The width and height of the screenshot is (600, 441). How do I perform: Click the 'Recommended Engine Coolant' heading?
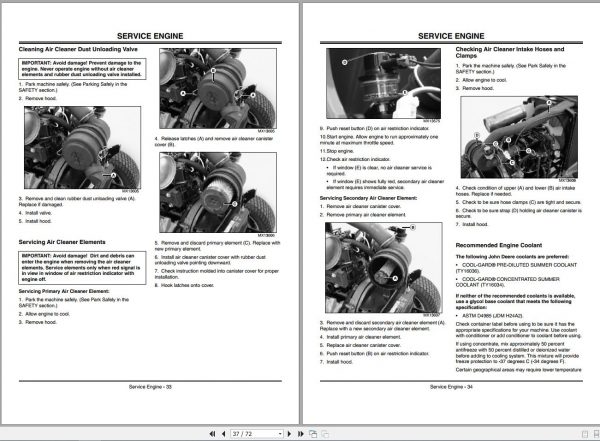click(499, 245)
